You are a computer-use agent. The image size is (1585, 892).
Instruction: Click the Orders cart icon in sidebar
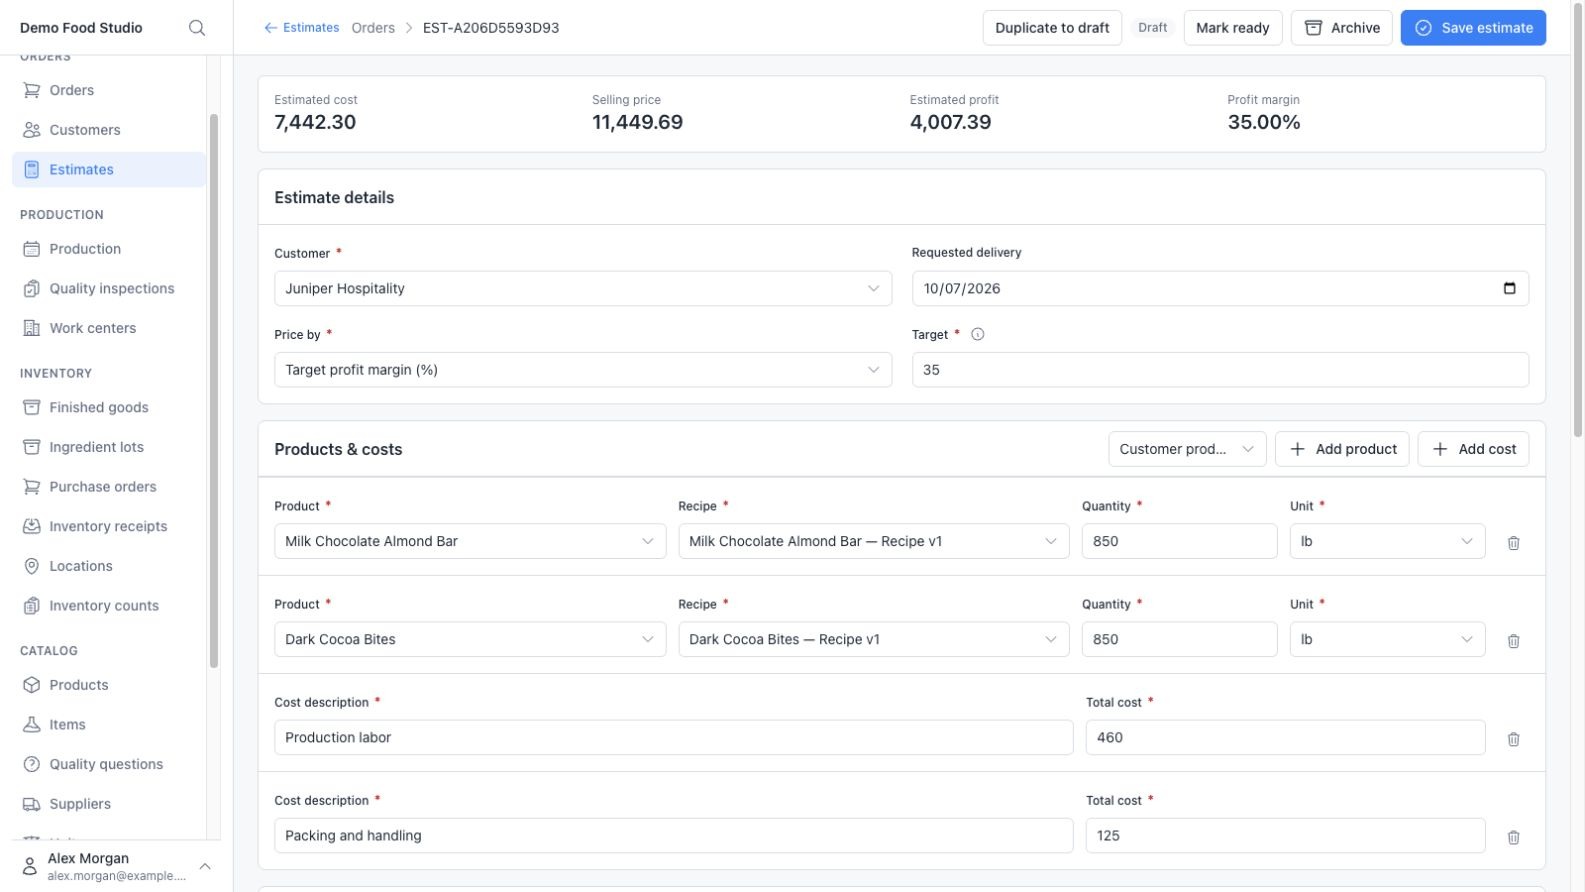(32, 90)
